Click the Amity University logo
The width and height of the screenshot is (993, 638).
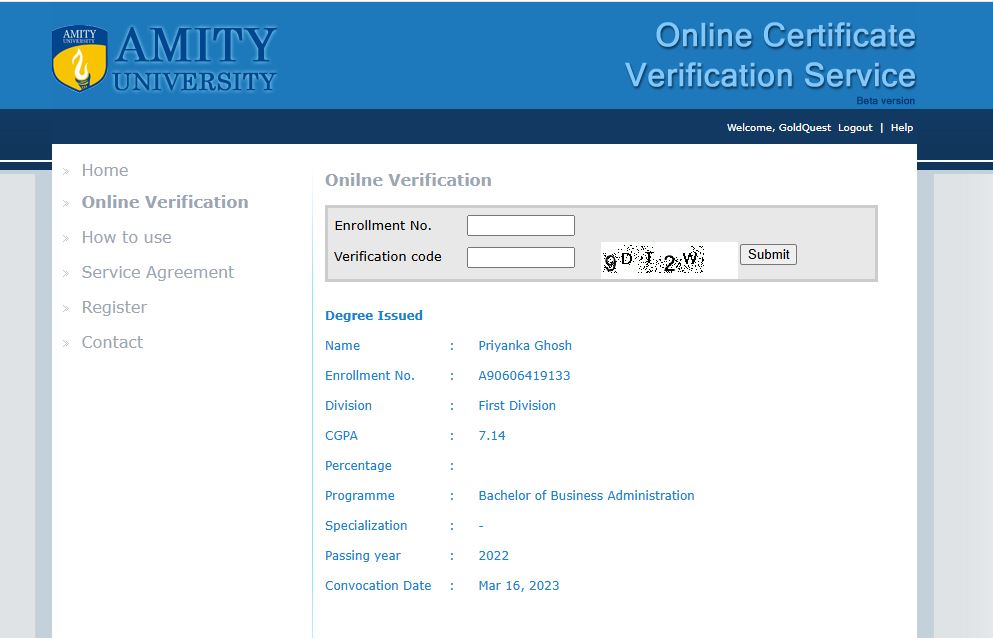(164, 58)
